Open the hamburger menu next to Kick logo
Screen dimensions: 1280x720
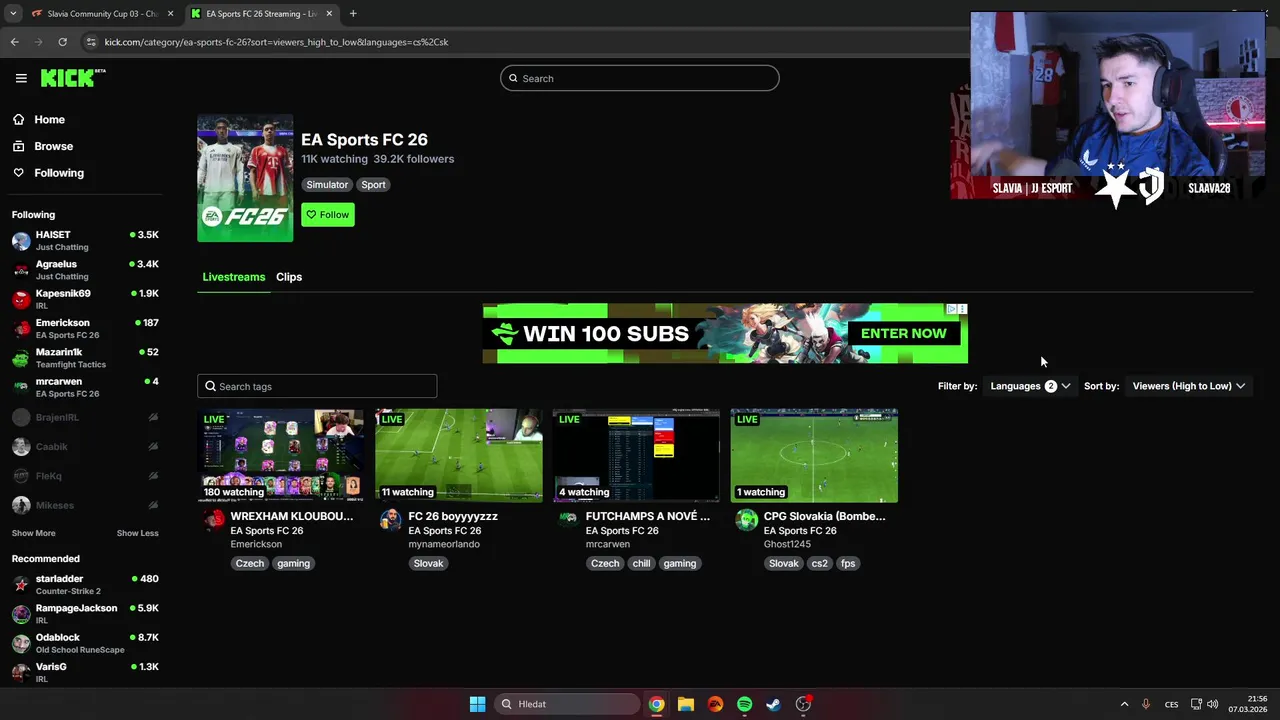pyautogui.click(x=21, y=78)
